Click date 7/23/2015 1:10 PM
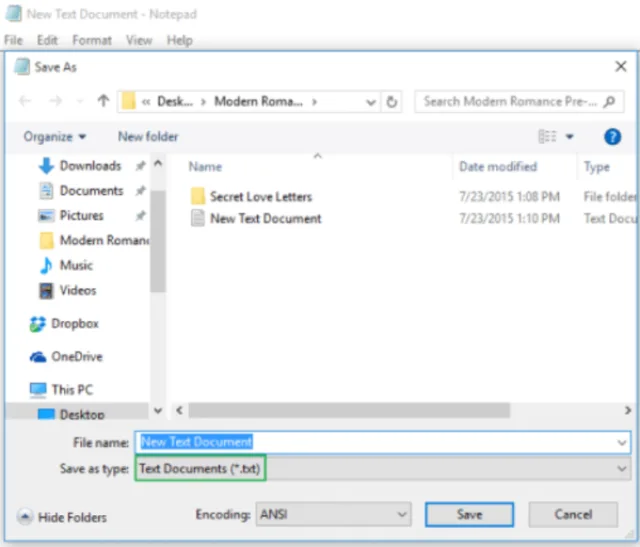This screenshot has height=547, width=640. 509,219
